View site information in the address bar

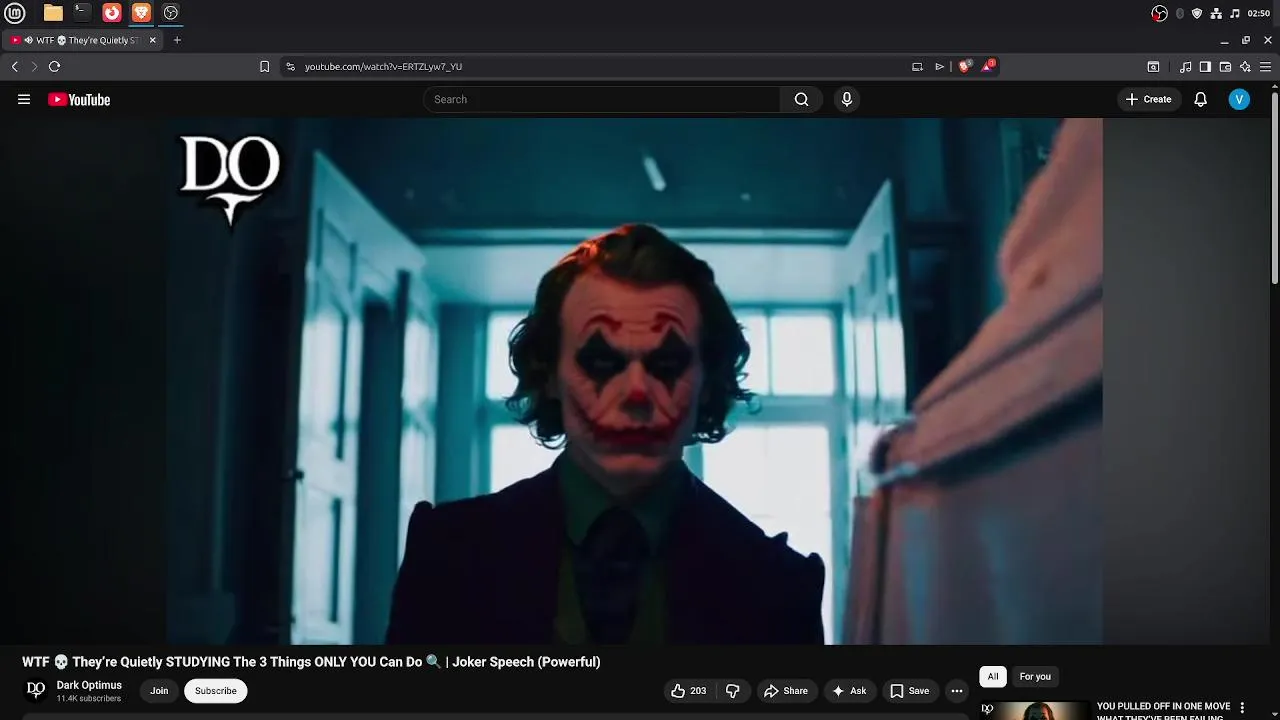click(290, 66)
